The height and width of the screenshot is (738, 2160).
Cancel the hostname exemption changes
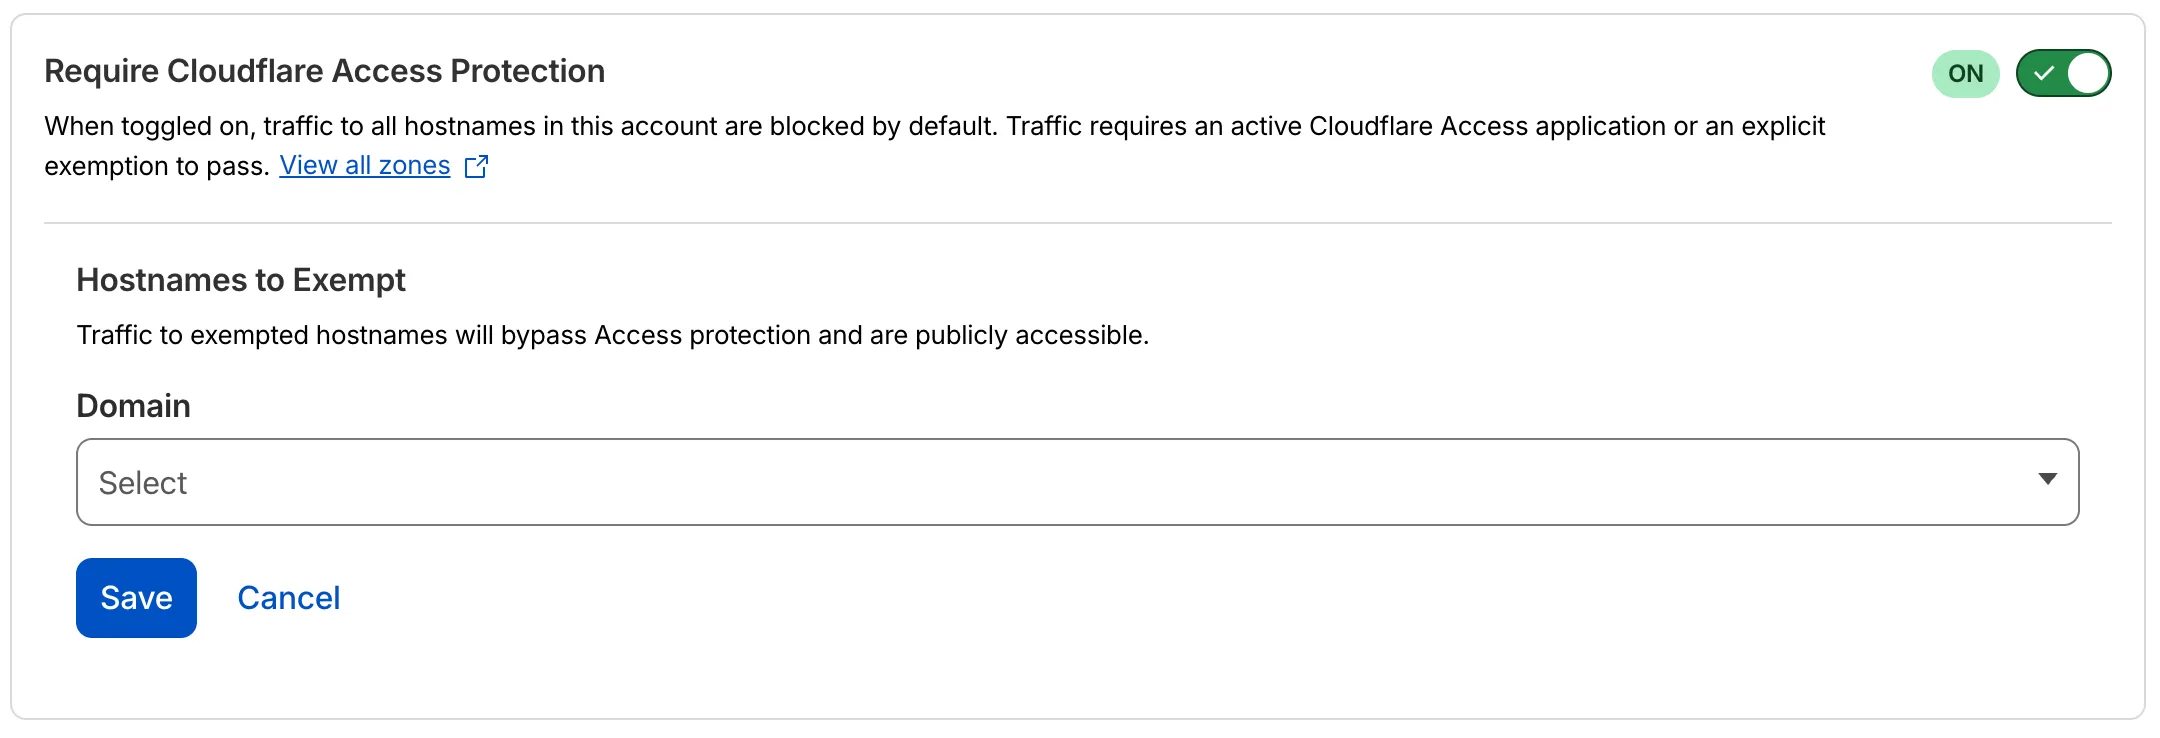pyautogui.click(x=288, y=597)
